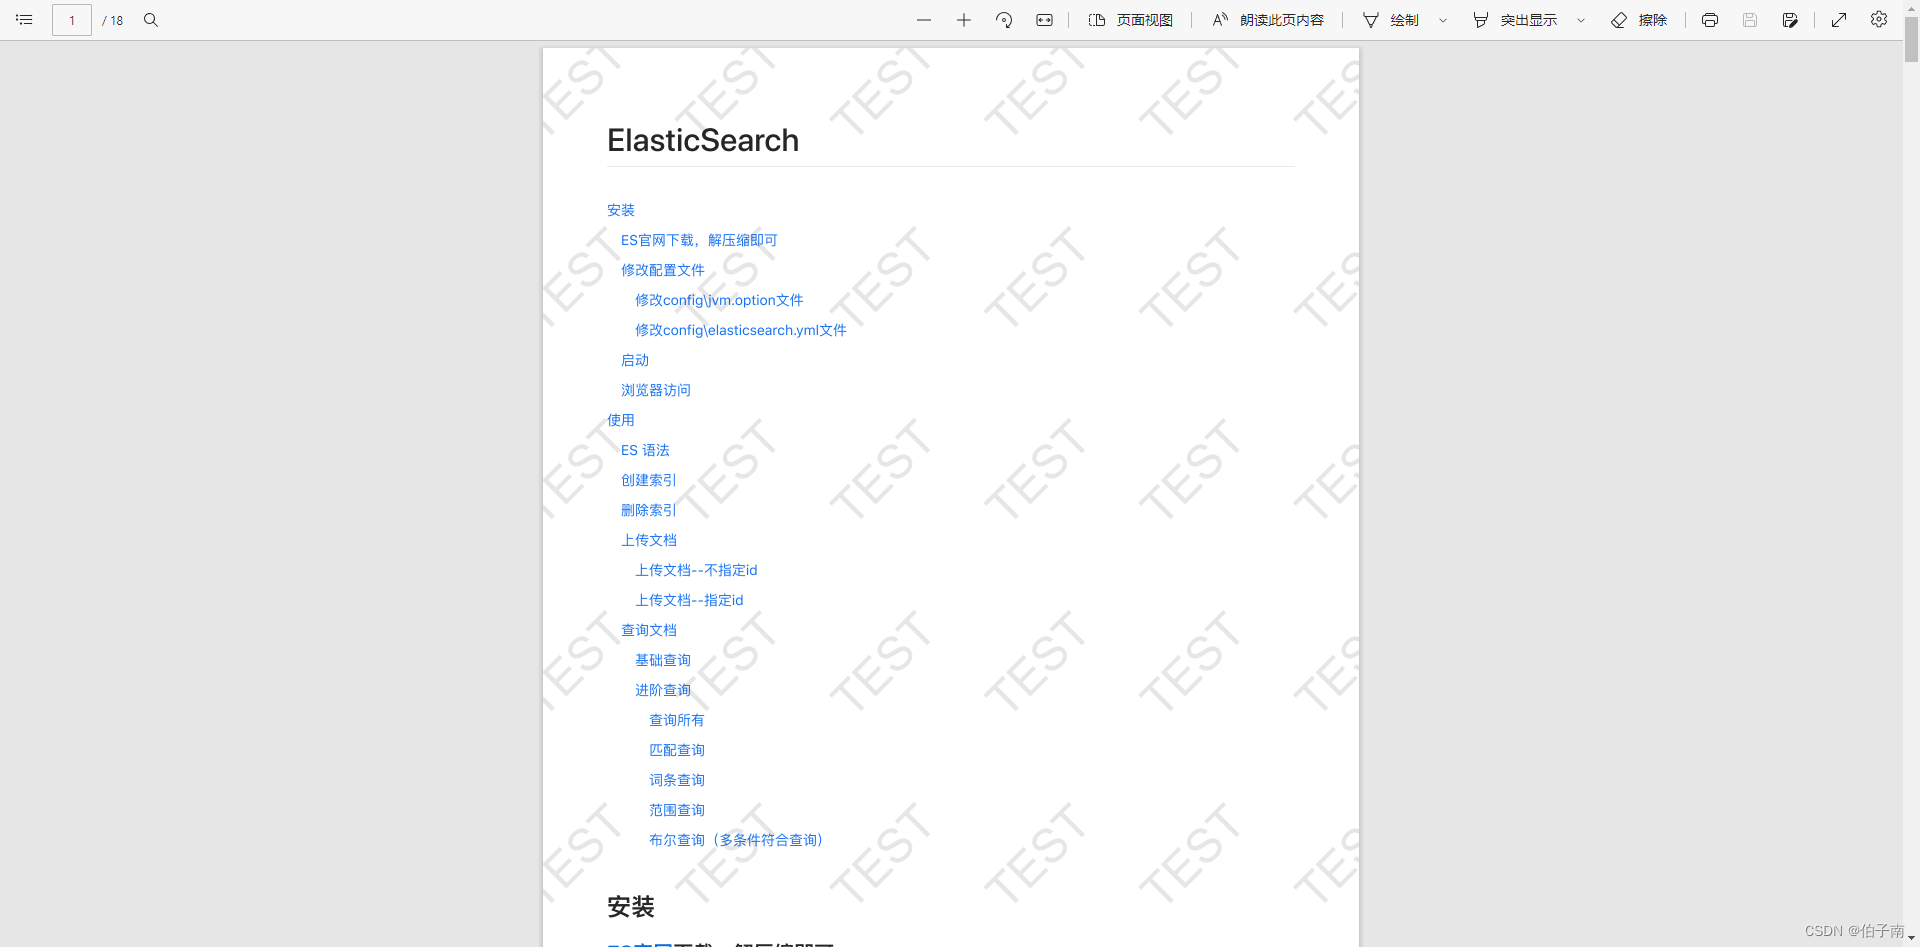
Task: Open 布尔查询（多条件符合查询）link
Action: 737,840
